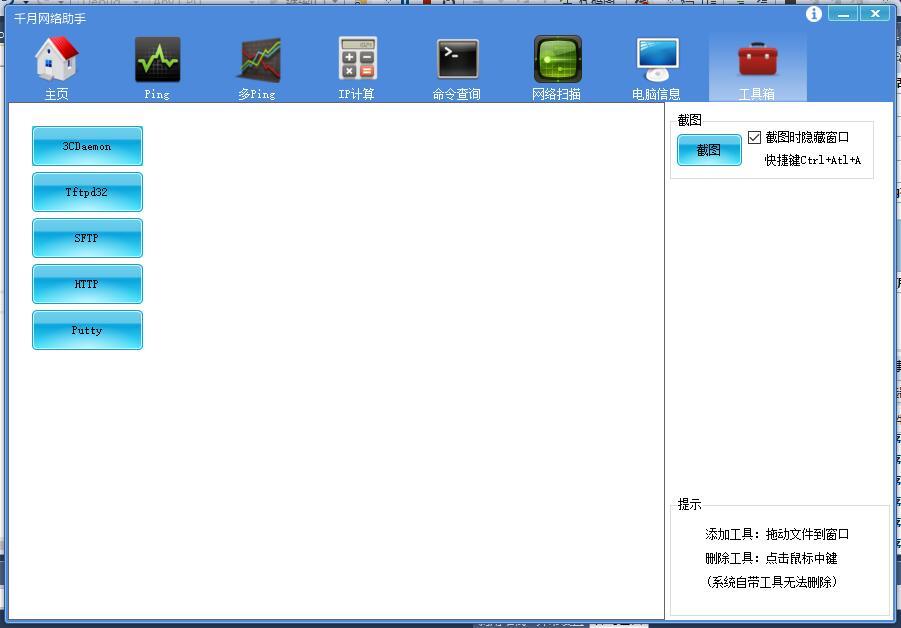Toggle the 截图时隐藏窗口 checkbox
Screen dimensions: 901x628
pos(755,138)
